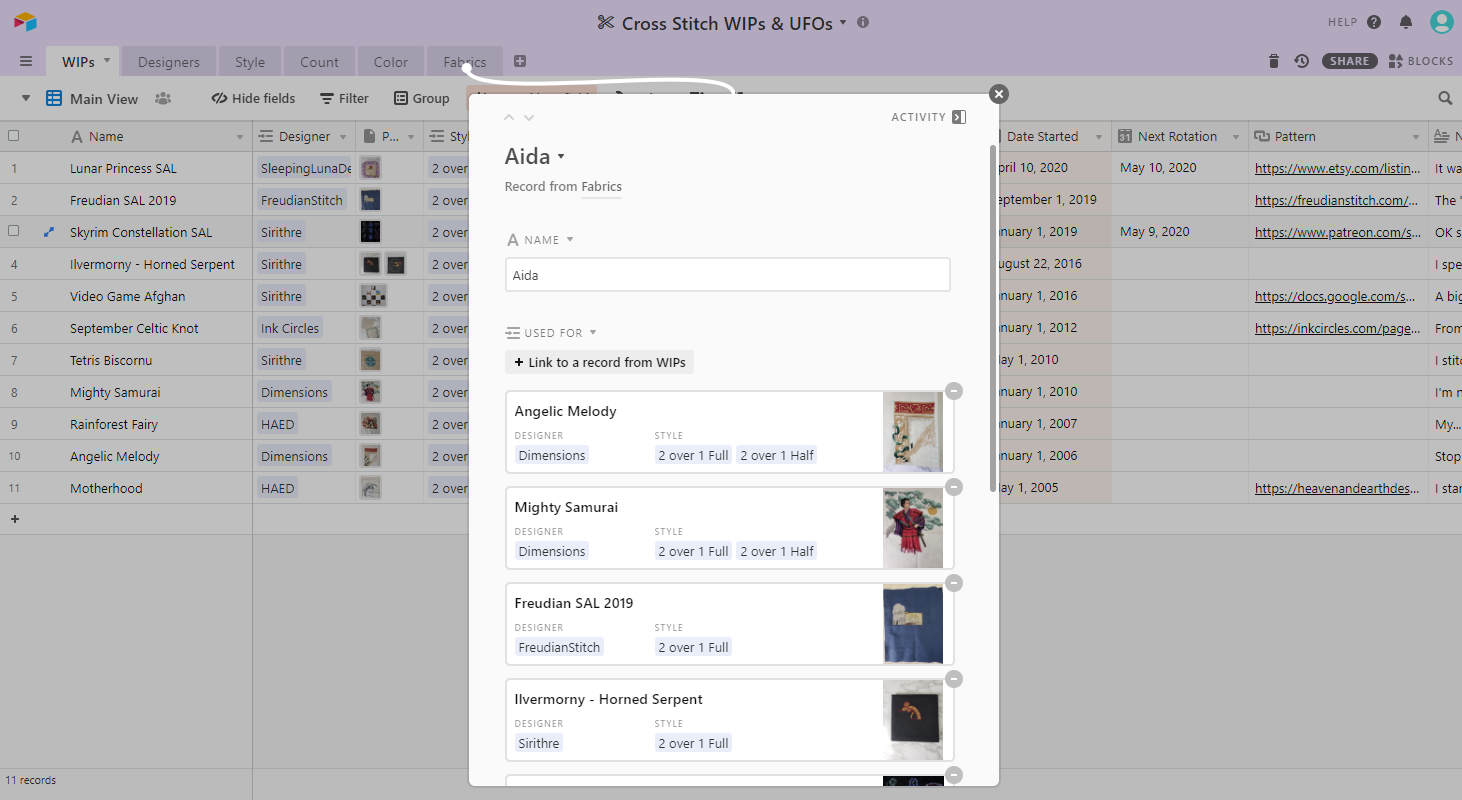Open the notifications bell
Viewport: 1462px width, 800px height.
click(1404, 20)
